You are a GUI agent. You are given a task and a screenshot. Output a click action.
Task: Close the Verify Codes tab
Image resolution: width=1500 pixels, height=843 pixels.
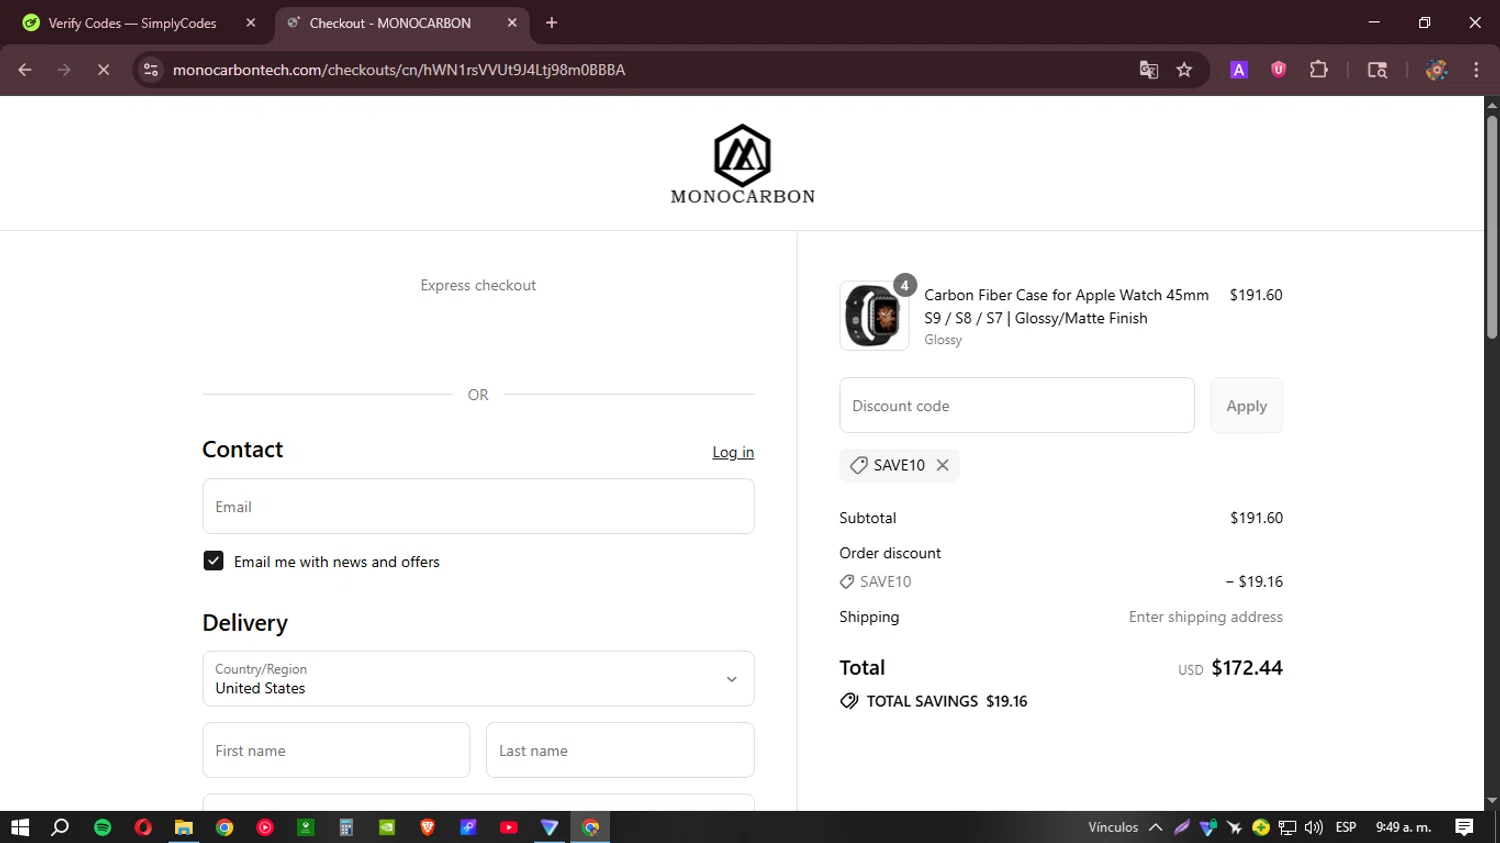(250, 23)
